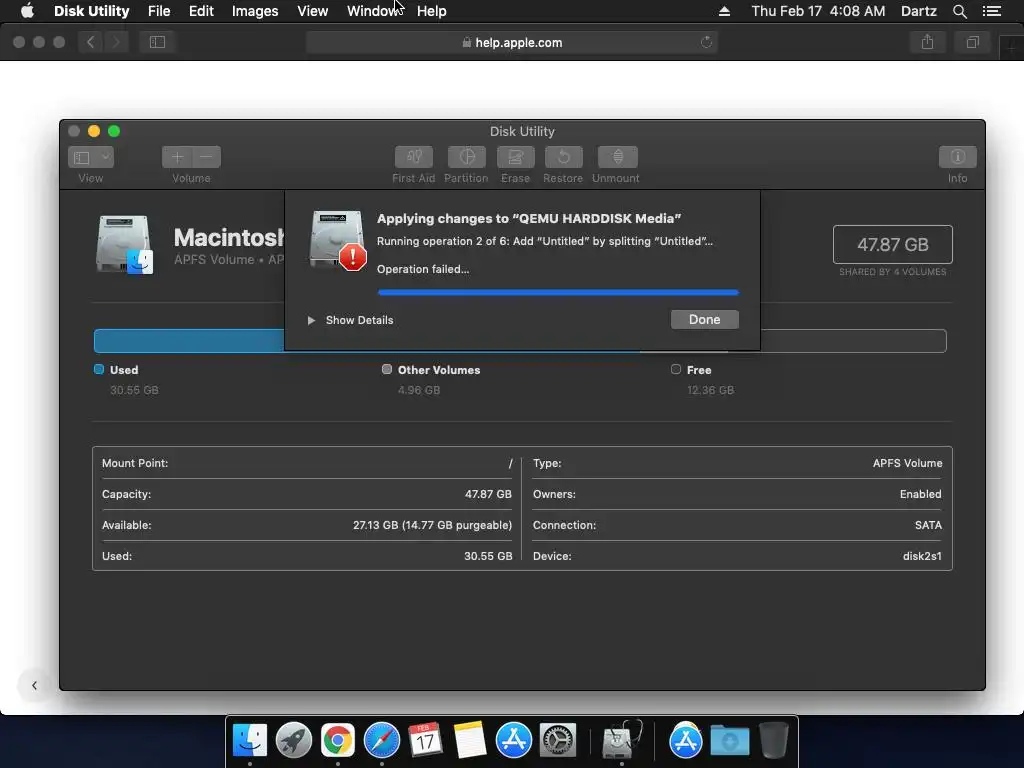Image resolution: width=1024 pixels, height=768 pixels.
Task: Open Finder from the Dock
Action: (250, 741)
